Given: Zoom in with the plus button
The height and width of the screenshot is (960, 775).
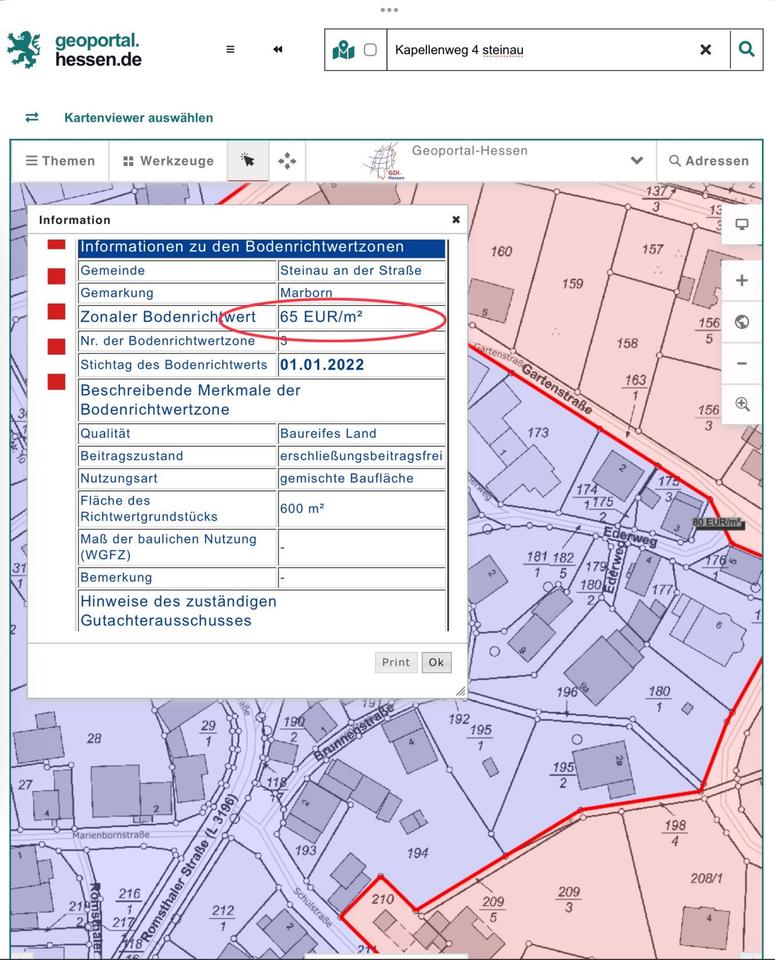Looking at the screenshot, I should click(x=742, y=281).
